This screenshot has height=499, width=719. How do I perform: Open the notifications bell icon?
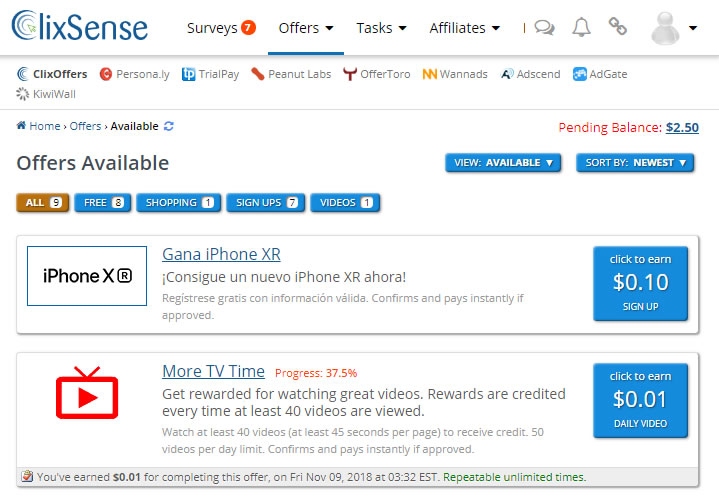tap(581, 28)
